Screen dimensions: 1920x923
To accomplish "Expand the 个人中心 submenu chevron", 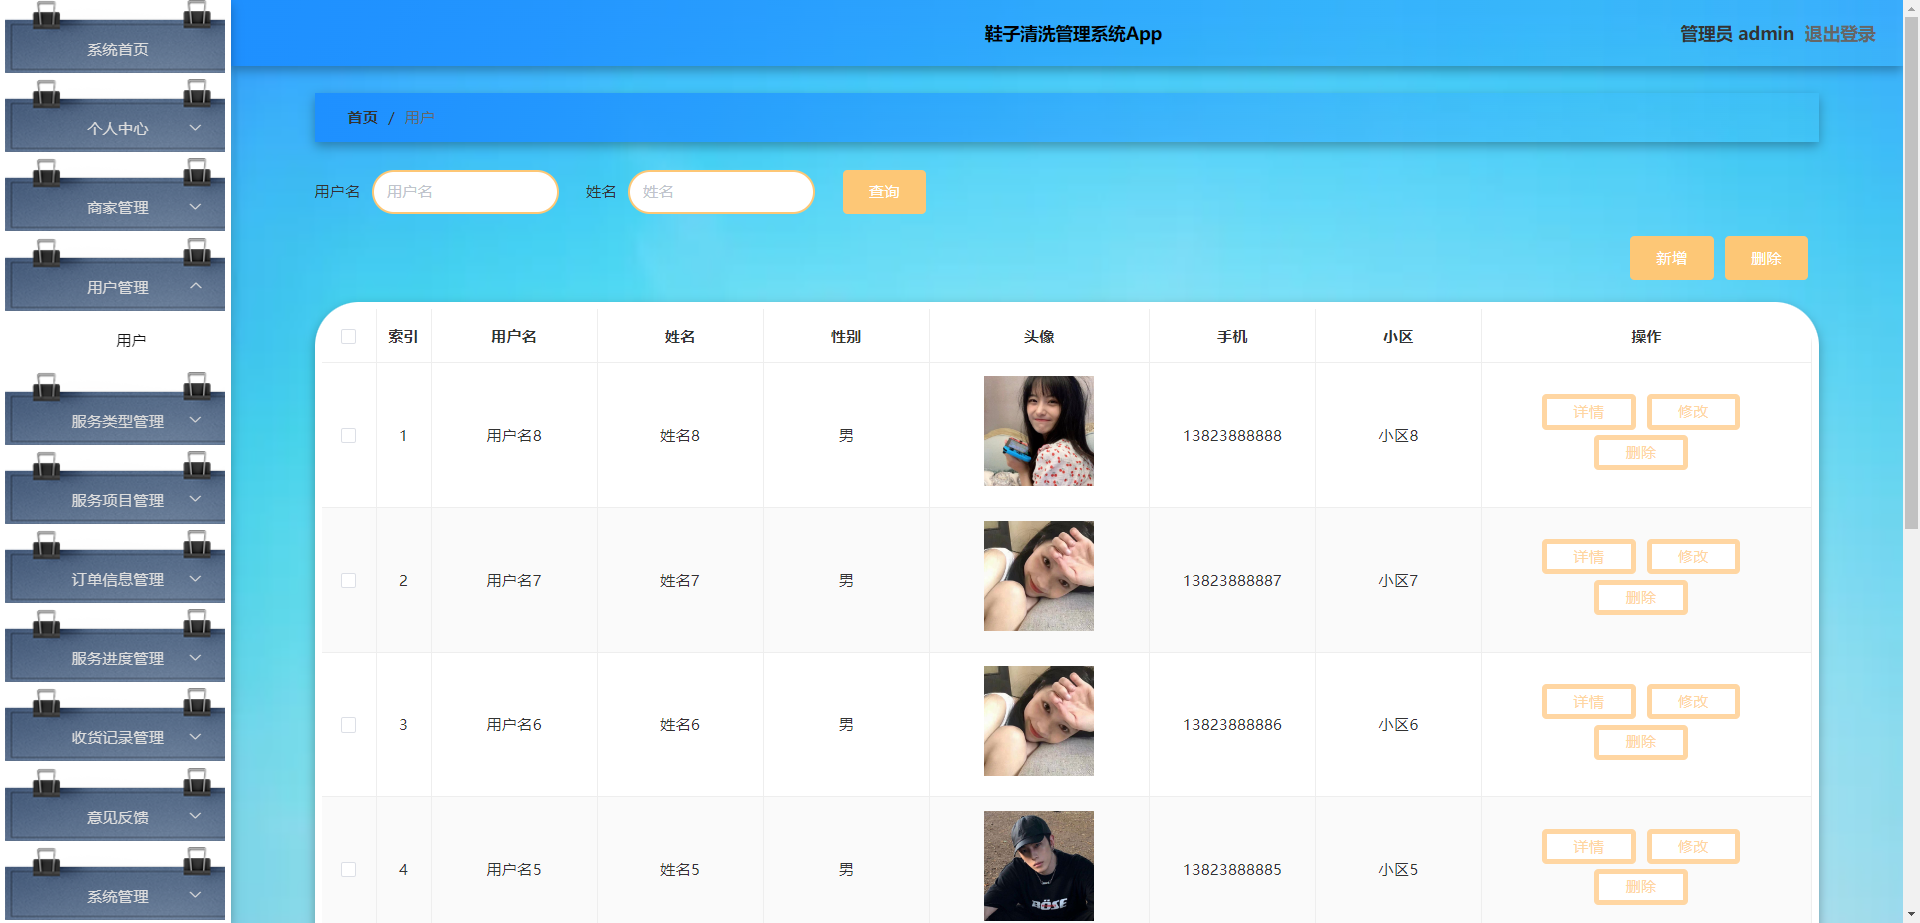I will [x=195, y=128].
